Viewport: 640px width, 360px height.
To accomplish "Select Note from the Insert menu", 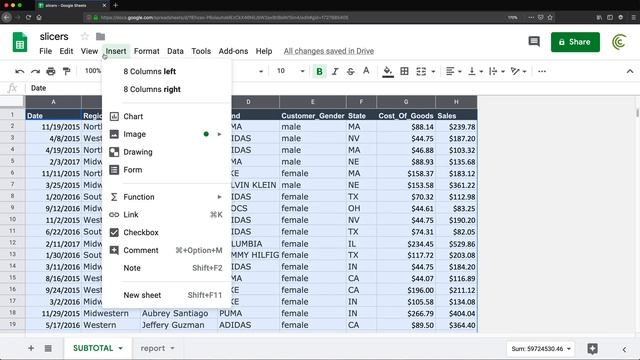I will 167,268.
